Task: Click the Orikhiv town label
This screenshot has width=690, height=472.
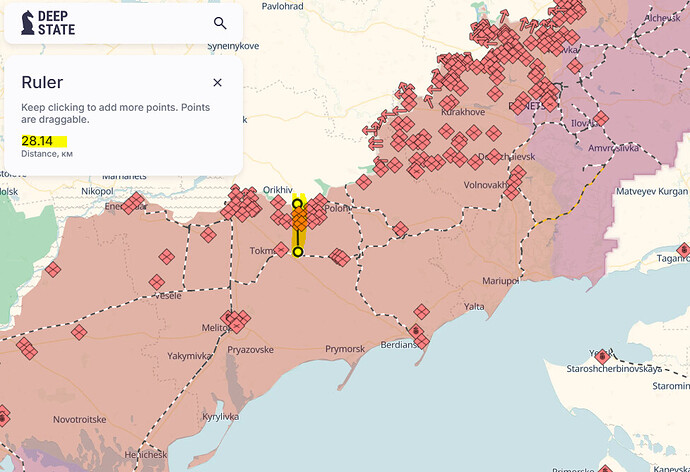Action: (x=277, y=189)
